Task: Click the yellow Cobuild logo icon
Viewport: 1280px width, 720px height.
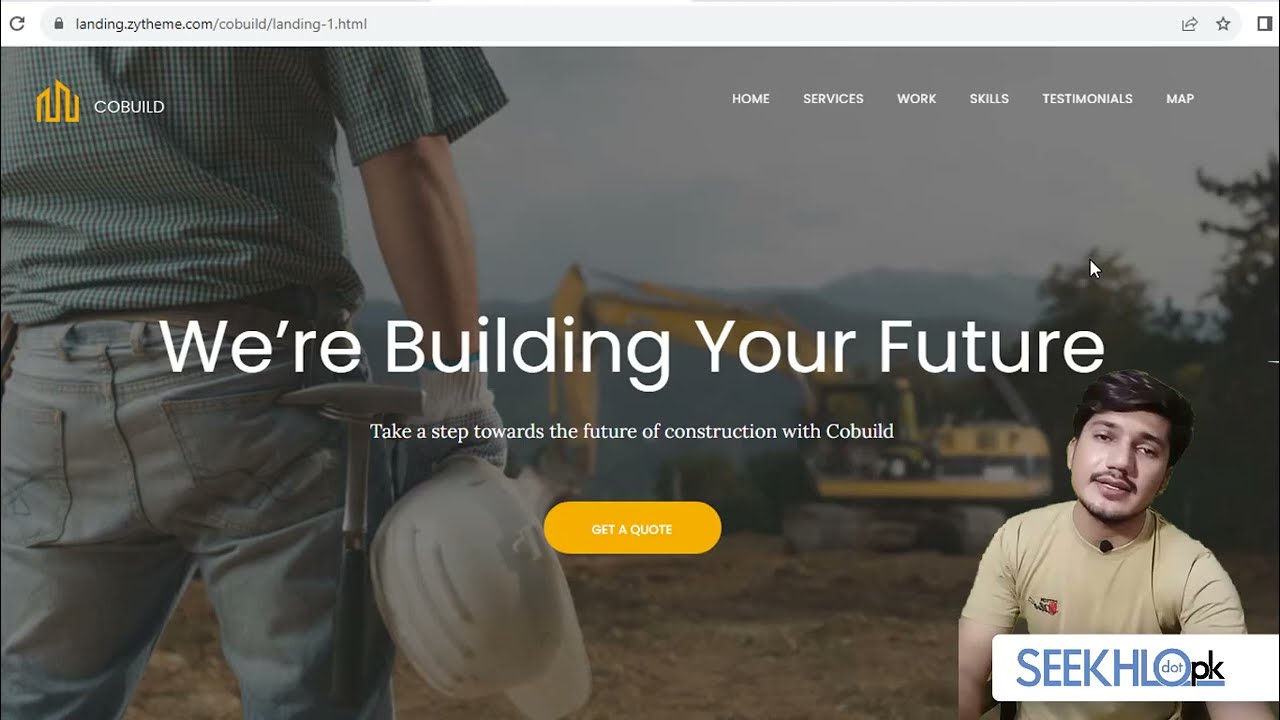Action: [57, 102]
